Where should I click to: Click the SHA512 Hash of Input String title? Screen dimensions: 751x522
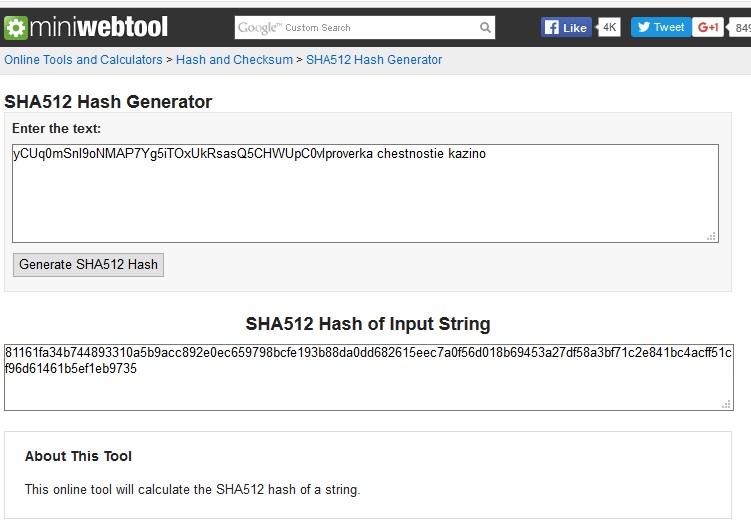(368, 324)
